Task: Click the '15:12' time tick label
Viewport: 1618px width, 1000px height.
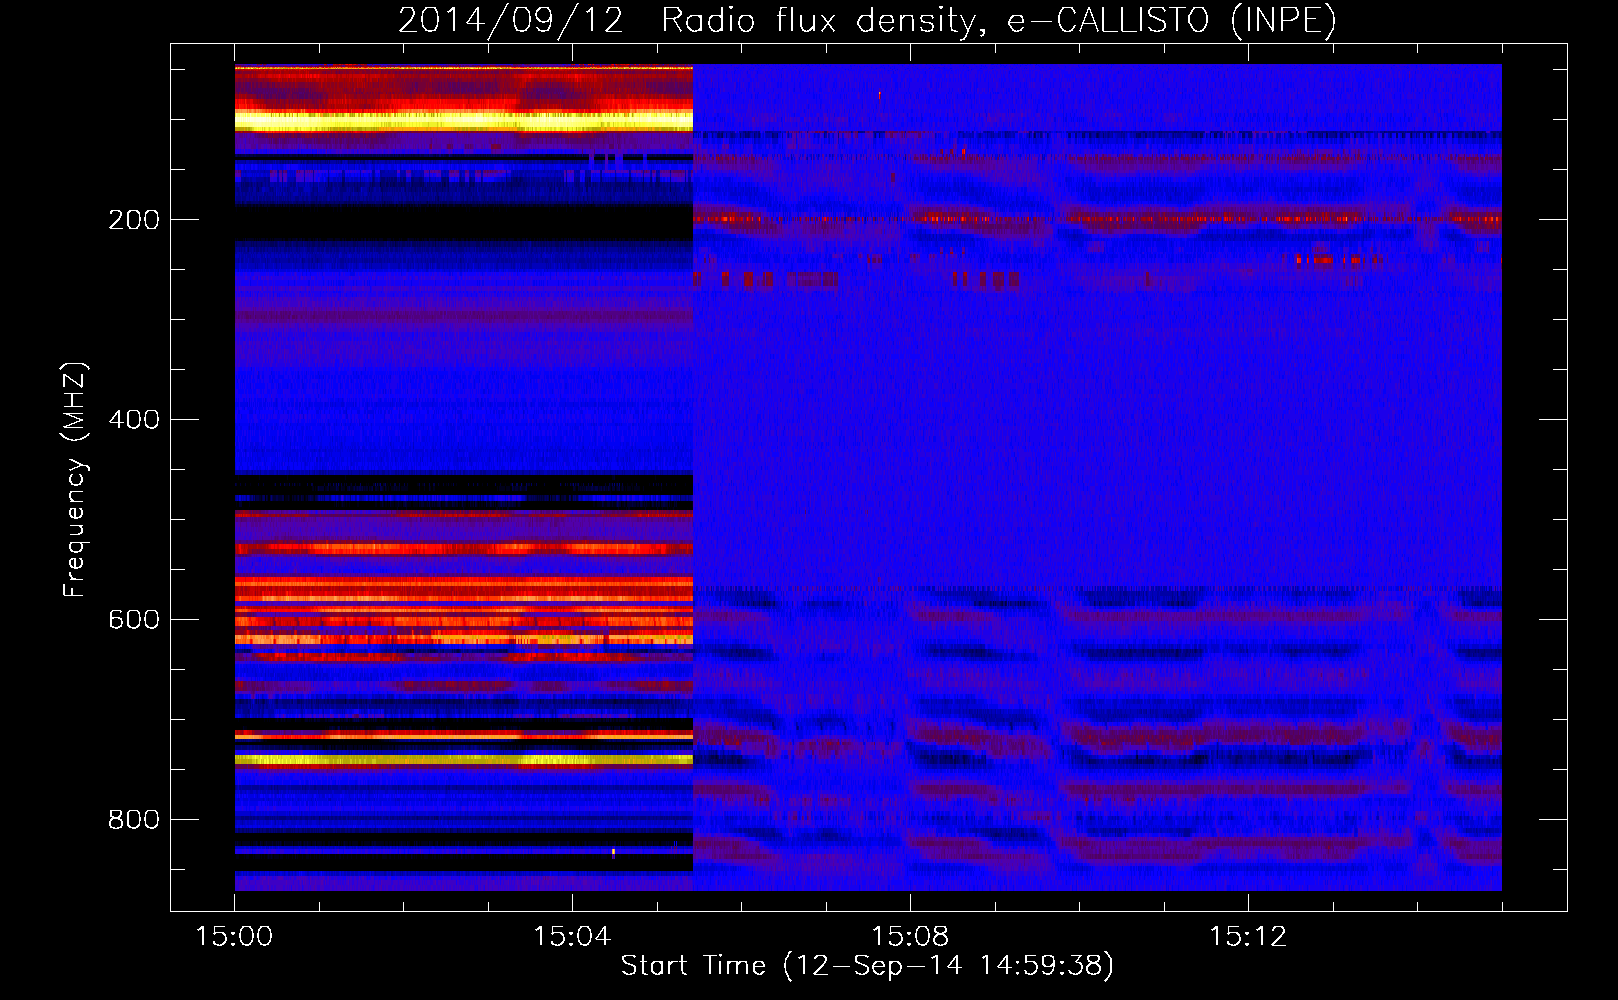Action: [x=1247, y=937]
